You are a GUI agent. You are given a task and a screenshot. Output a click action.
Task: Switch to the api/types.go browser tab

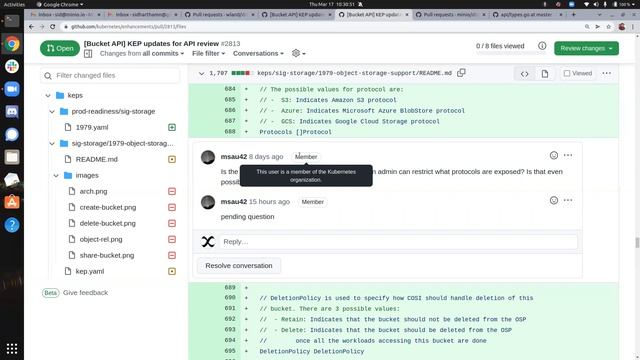tap(527, 15)
